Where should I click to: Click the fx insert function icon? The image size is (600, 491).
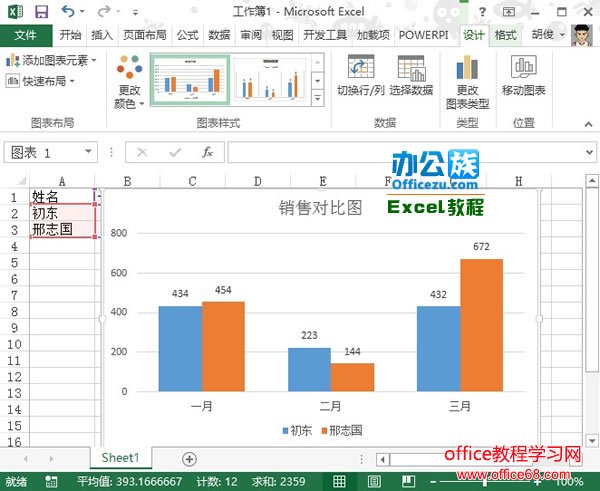[x=207, y=152]
